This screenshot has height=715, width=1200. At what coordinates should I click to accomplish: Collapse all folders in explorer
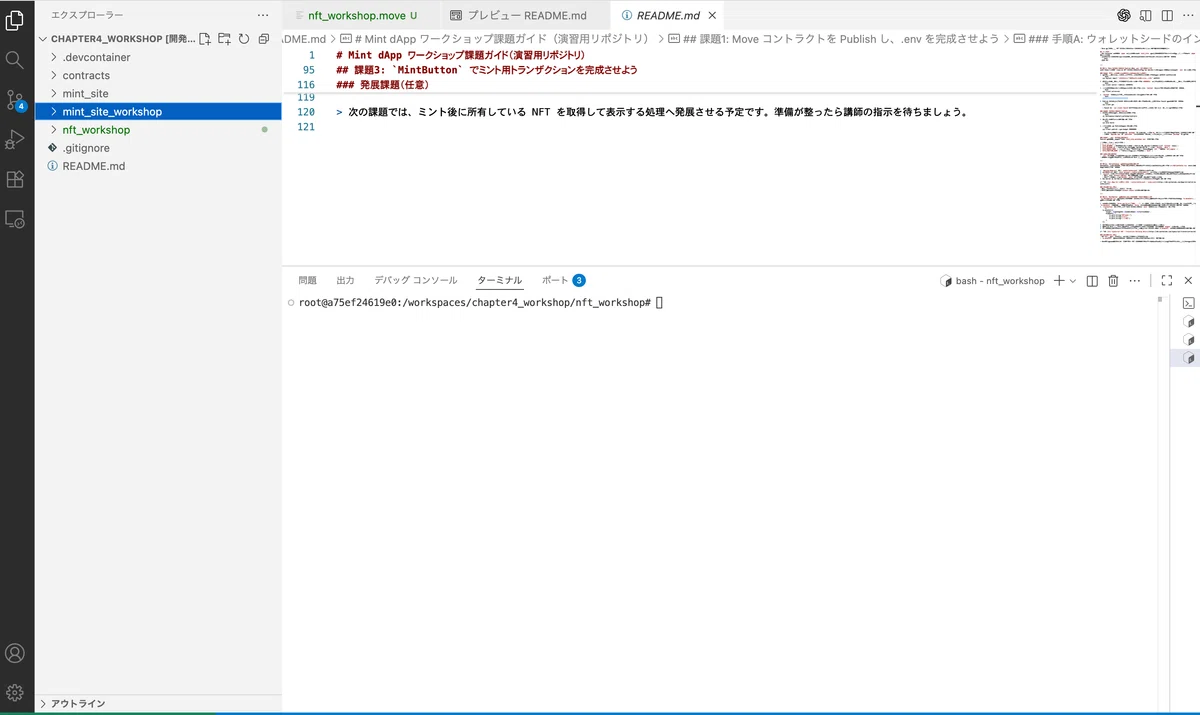(x=263, y=39)
